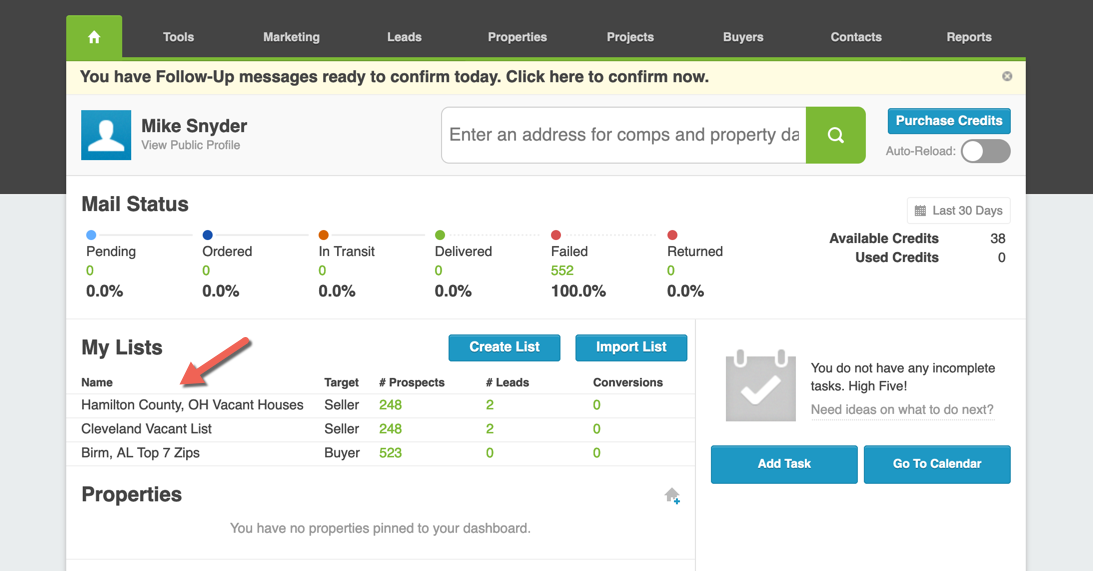Click the address search input field

tap(624, 135)
